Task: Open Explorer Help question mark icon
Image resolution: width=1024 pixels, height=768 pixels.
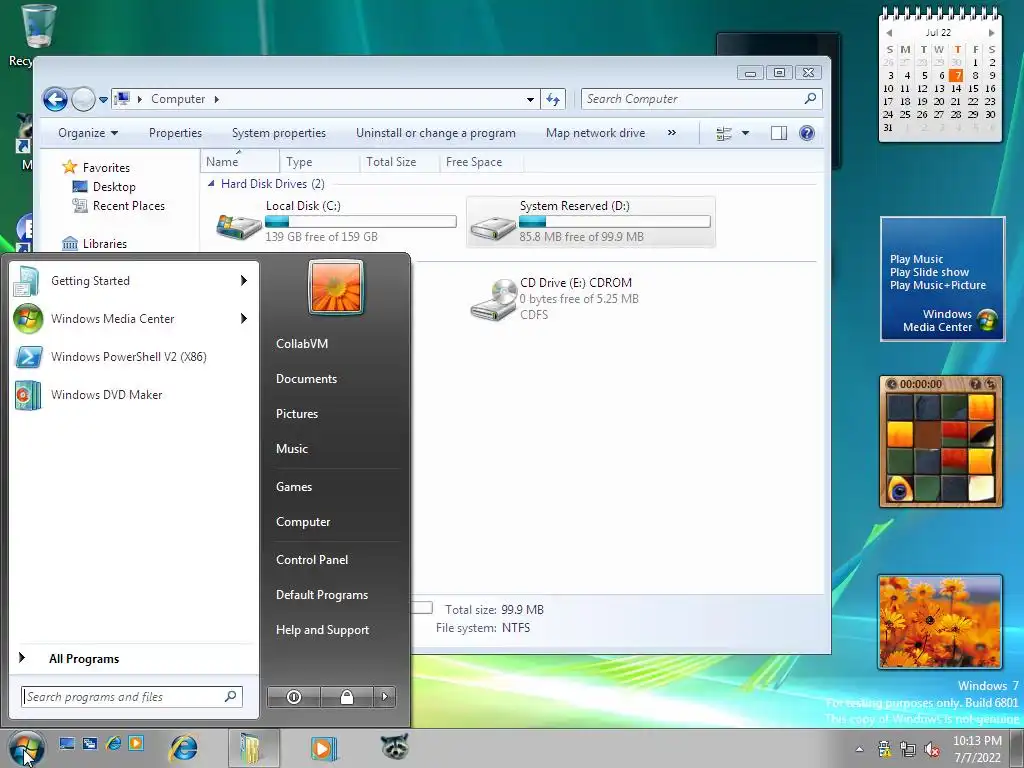Action: [x=807, y=133]
